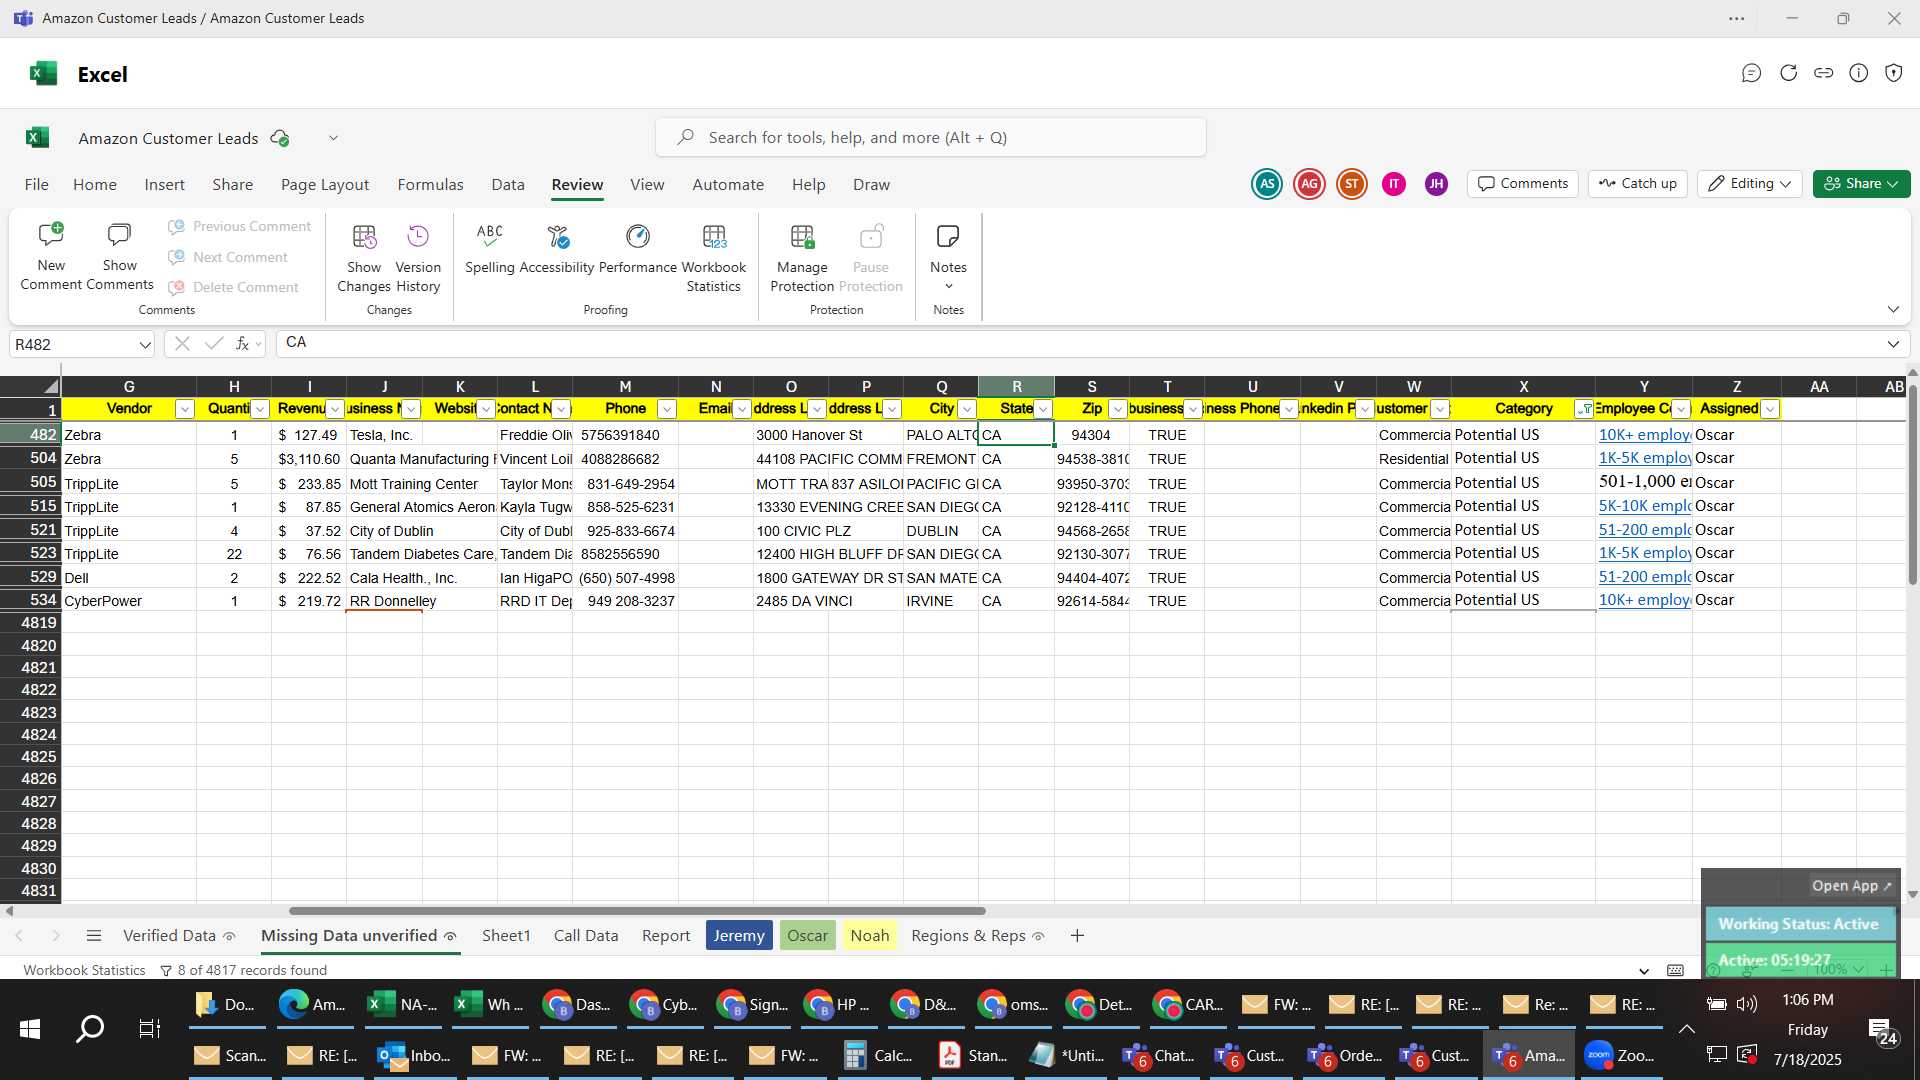Image resolution: width=1920 pixels, height=1080 pixels.
Task: Open the Phone column filter dropdown
Action: 667,409
